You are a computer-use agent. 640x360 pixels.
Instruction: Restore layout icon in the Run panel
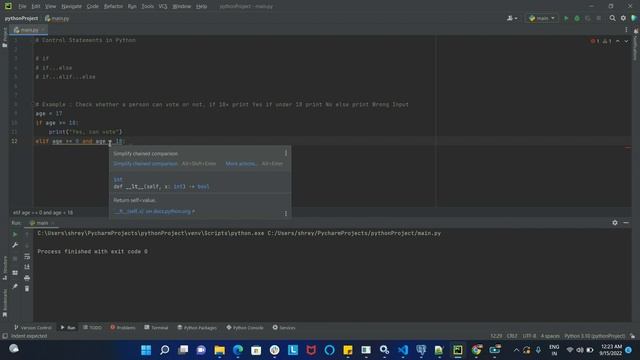click(x=15, y=273)
